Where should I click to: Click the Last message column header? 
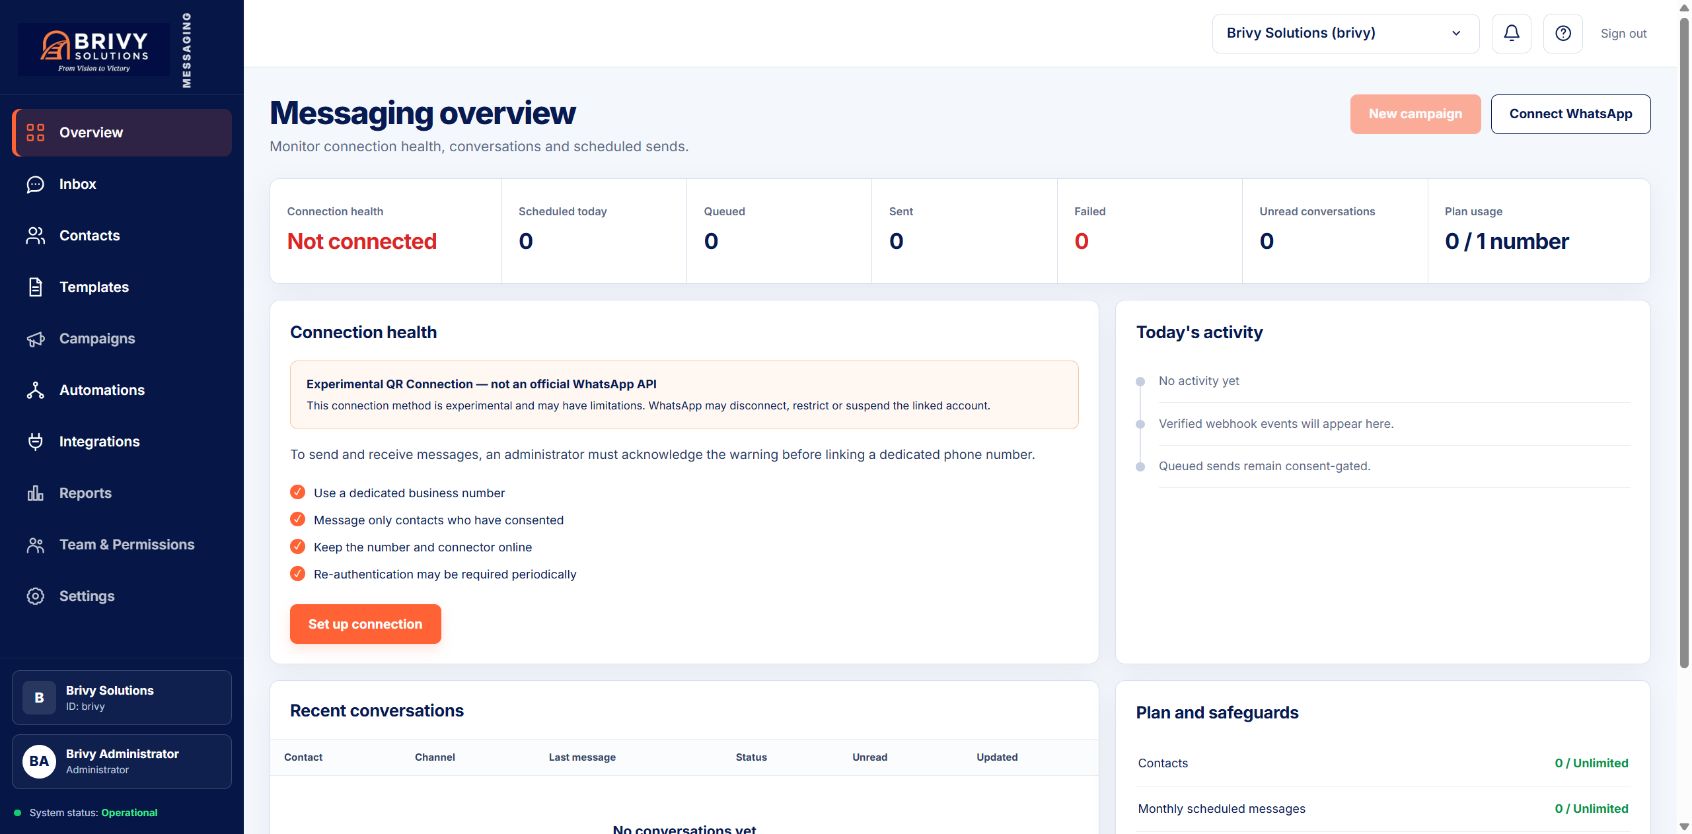(x=582, y=757)
